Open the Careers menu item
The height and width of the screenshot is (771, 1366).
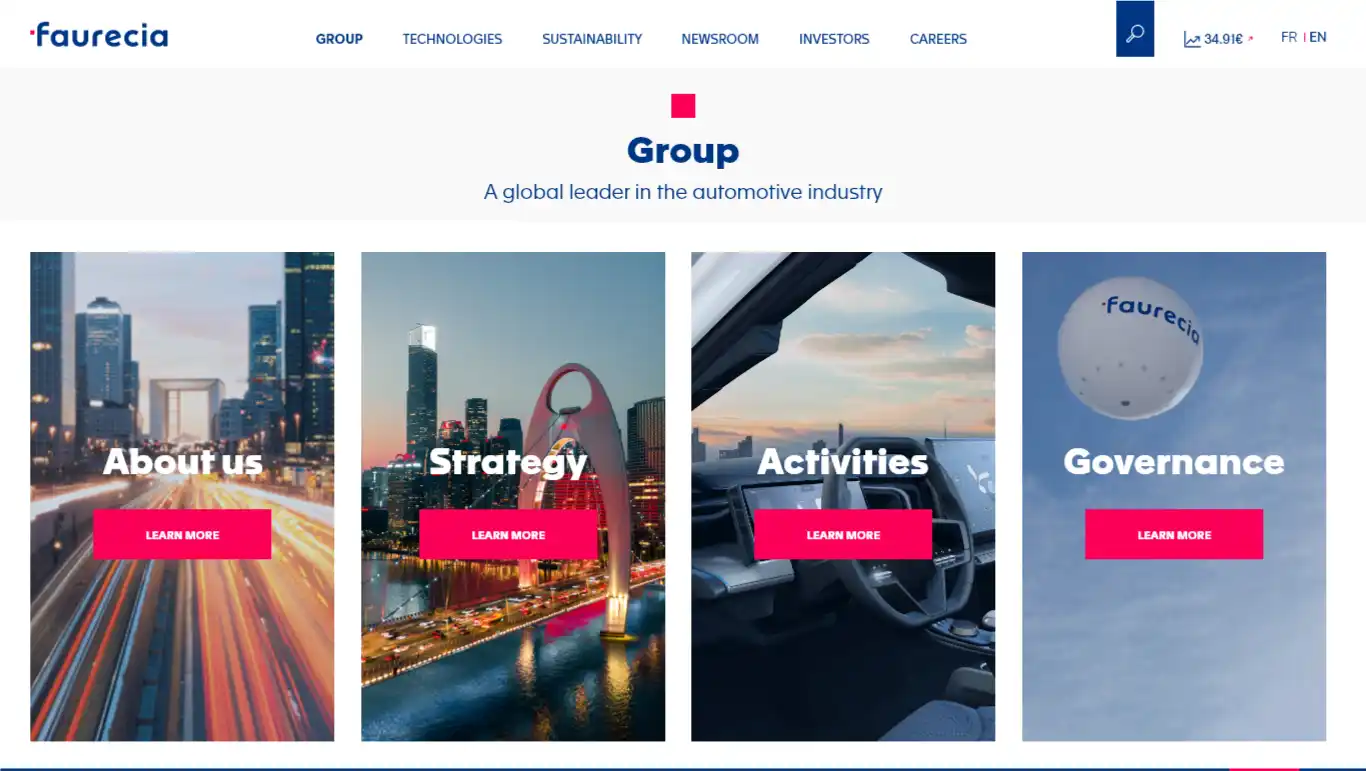pos(938,39)
